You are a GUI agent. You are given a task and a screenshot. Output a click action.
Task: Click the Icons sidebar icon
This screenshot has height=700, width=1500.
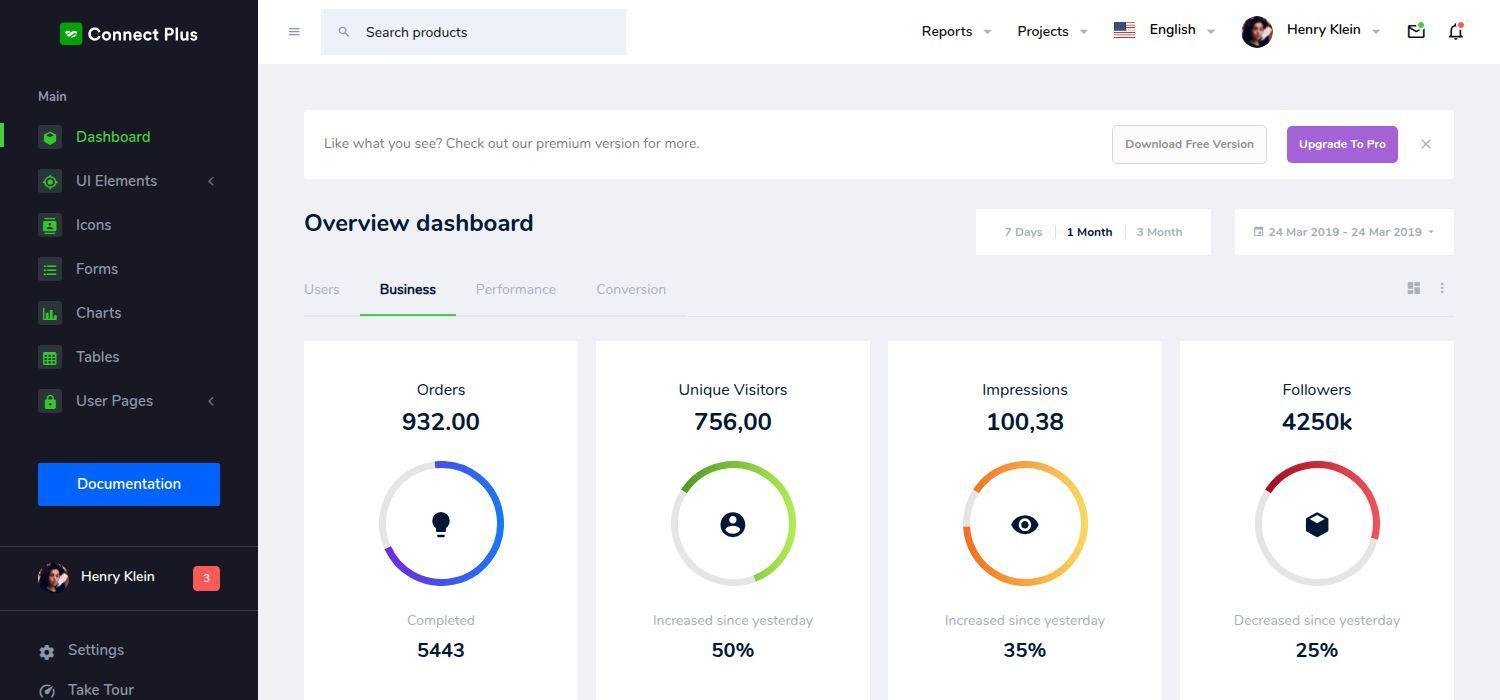pos(50,225)
